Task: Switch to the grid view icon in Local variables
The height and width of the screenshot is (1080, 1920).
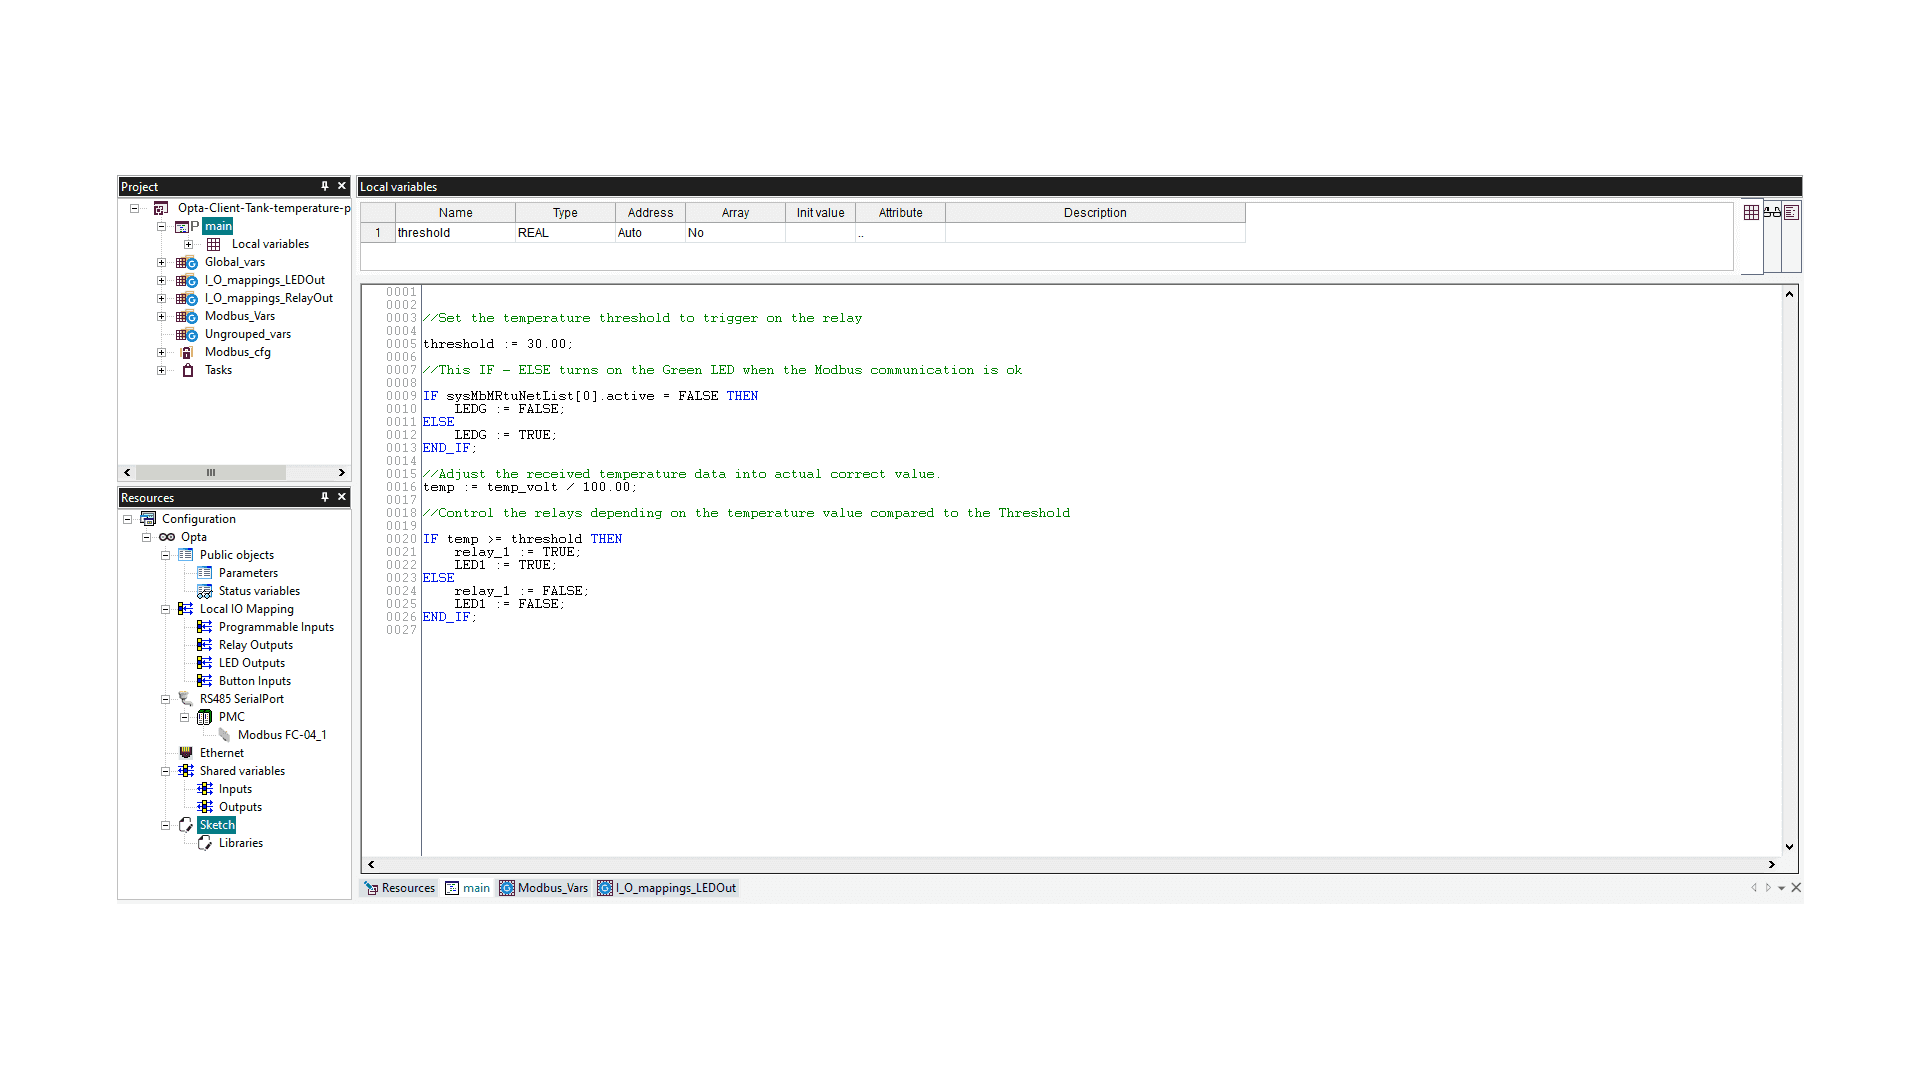Action: click(1751, 212)
